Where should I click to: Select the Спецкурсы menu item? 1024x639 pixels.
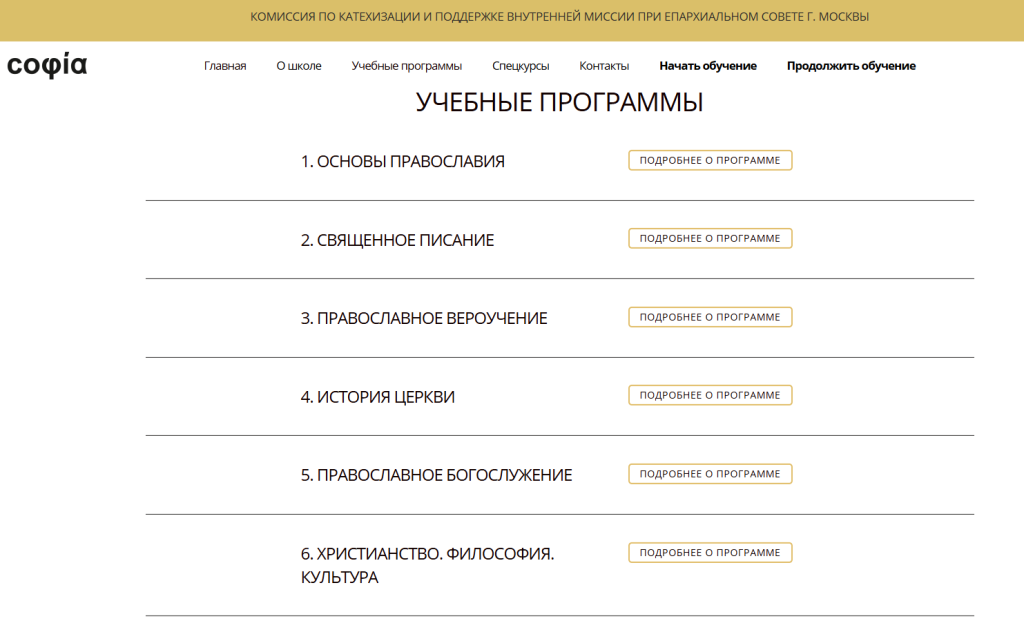520,66
